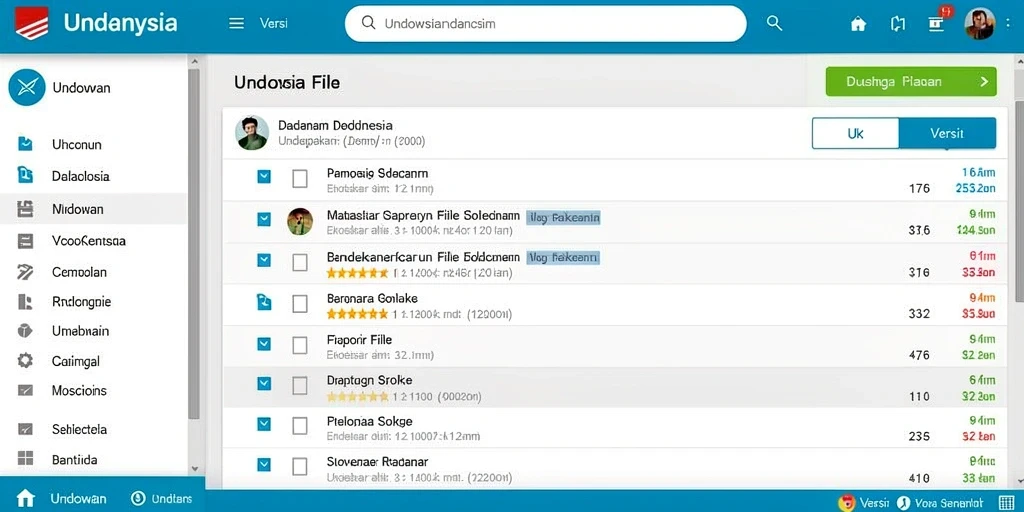The width and height of the screenshot is (1024, 512).
Task: Click the grid icon in the bottom-right status bar
Action: point(1006,502)
